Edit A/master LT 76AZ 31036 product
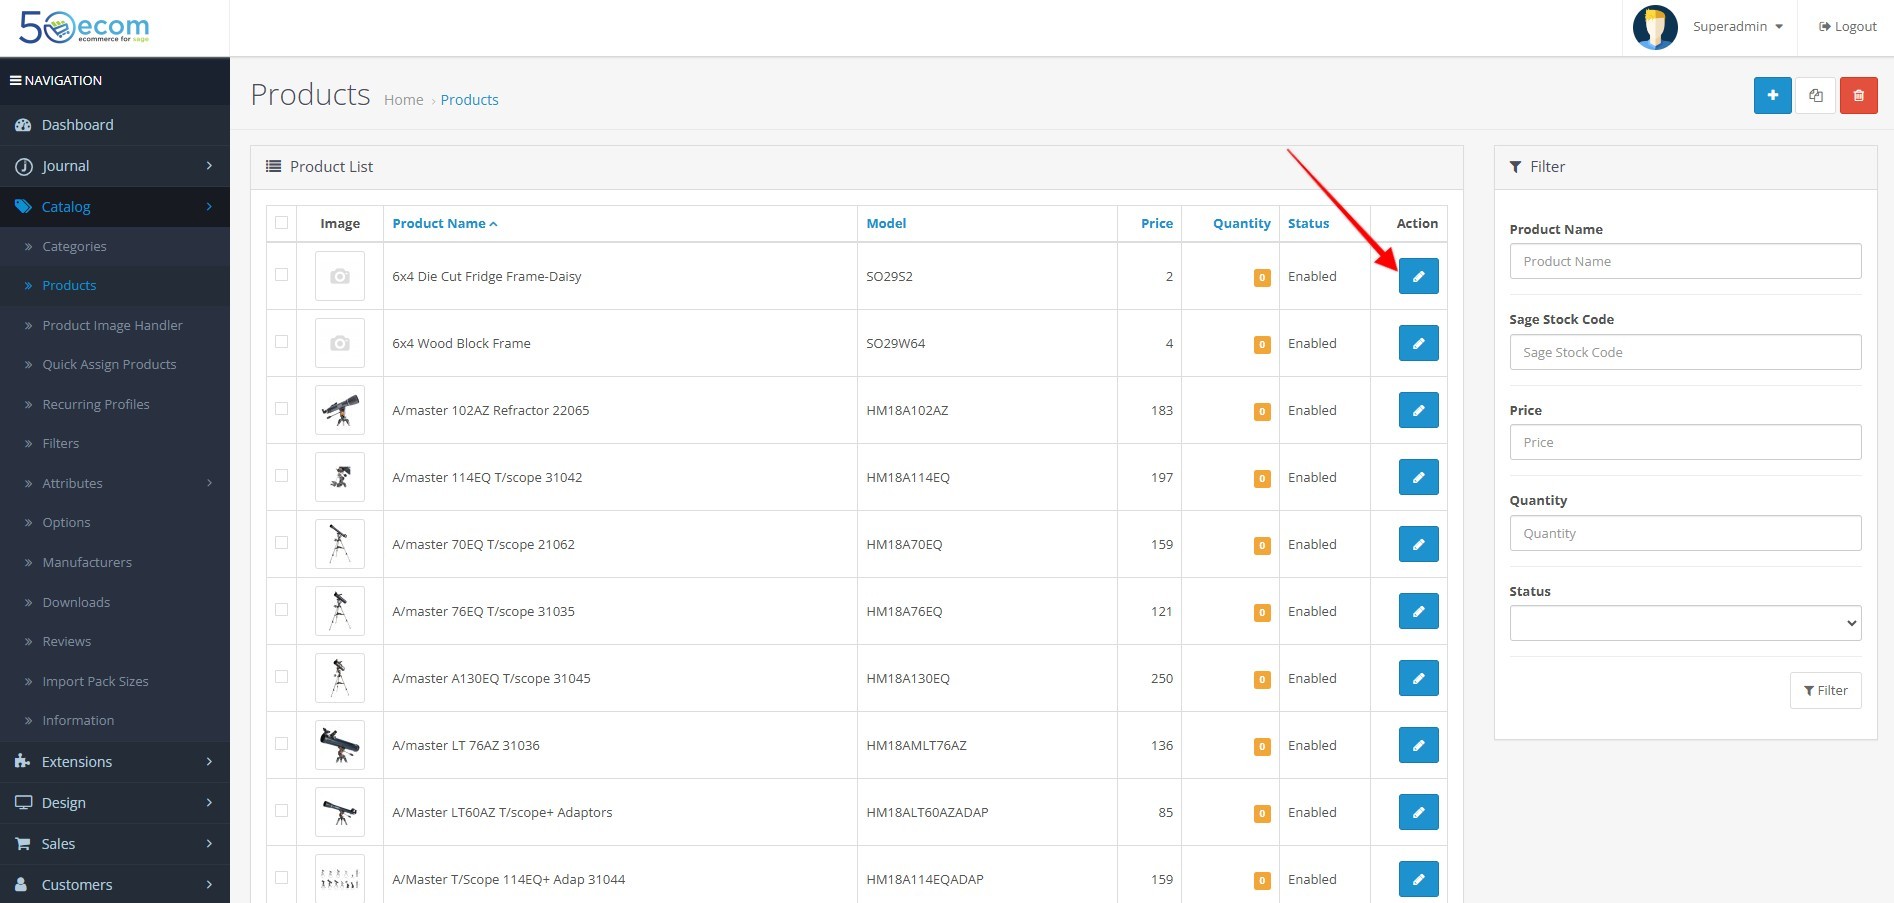 [1418, 745]
